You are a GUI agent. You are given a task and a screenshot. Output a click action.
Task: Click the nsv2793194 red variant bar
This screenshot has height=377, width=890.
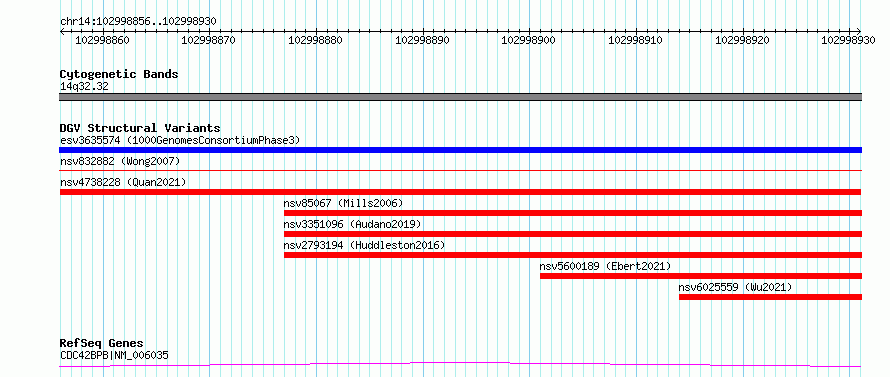pos(573,255)
